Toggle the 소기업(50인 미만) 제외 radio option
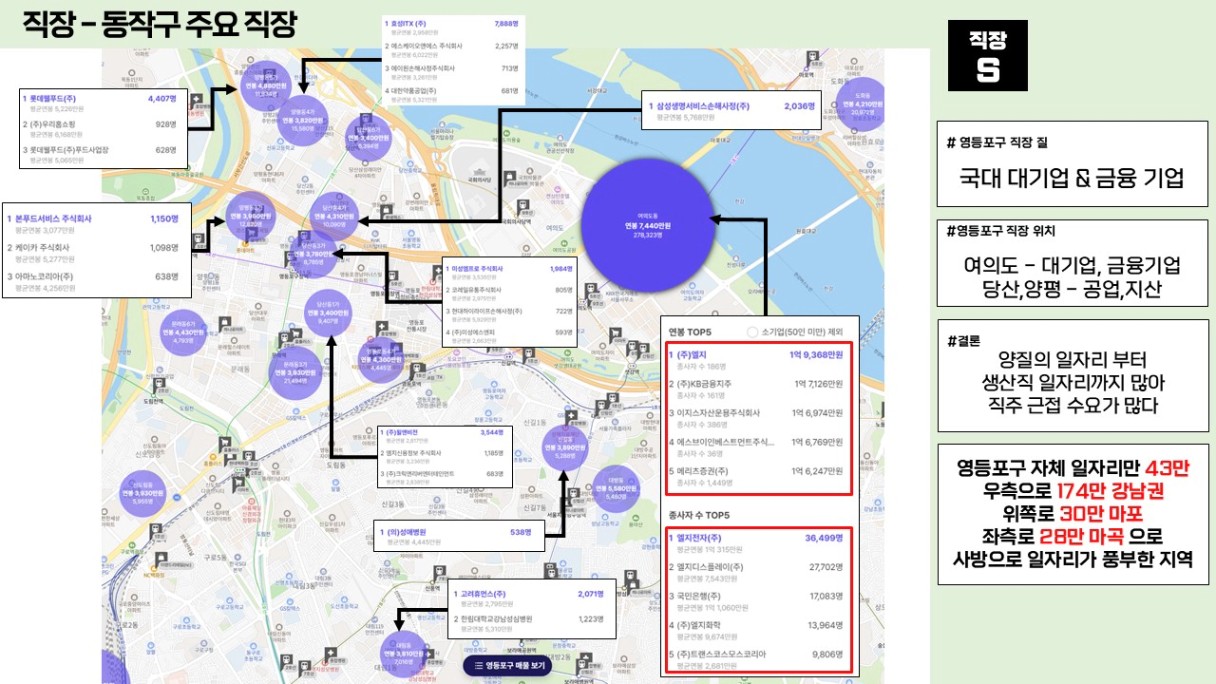This screenshot has height=684, width=1216. click(x=752, y=331)
